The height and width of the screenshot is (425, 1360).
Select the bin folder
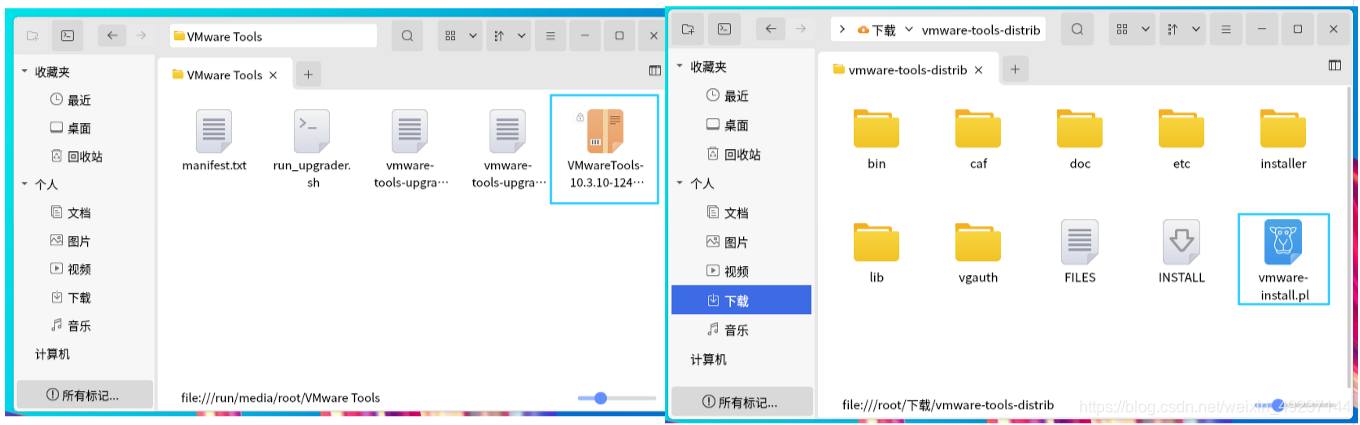877,139
